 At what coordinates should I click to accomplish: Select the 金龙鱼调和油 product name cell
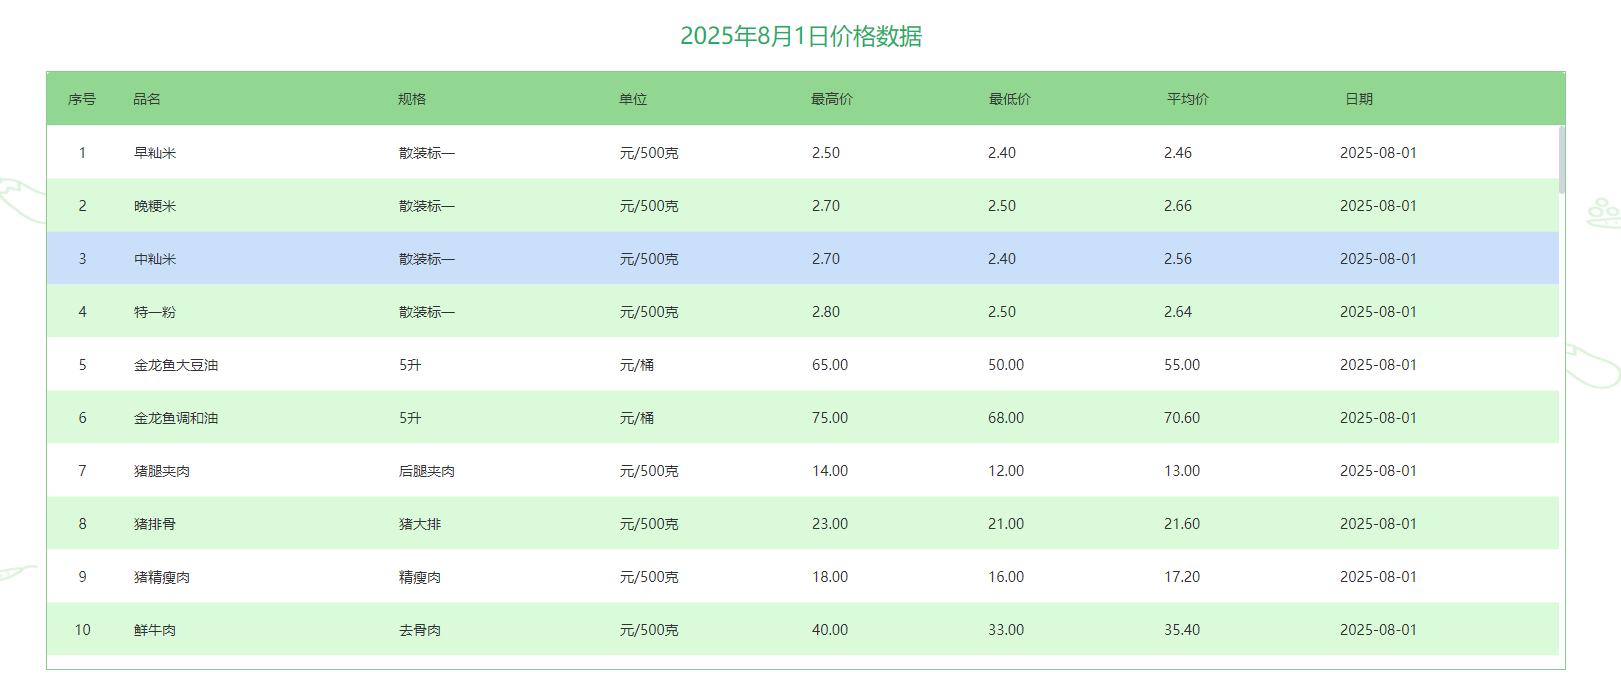pos(176,418)
